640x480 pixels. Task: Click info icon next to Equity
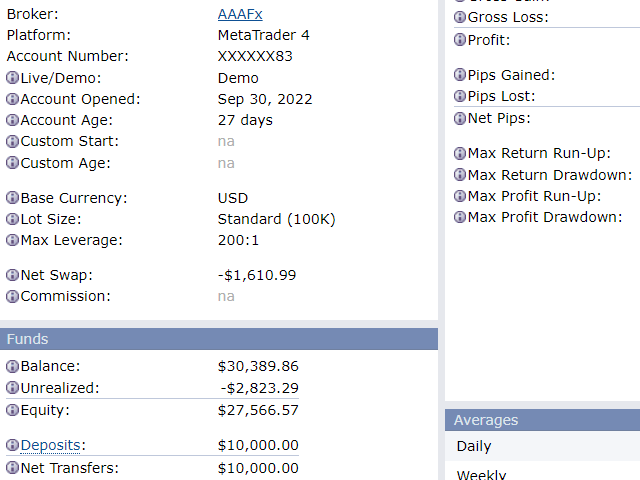click(12, 410)
